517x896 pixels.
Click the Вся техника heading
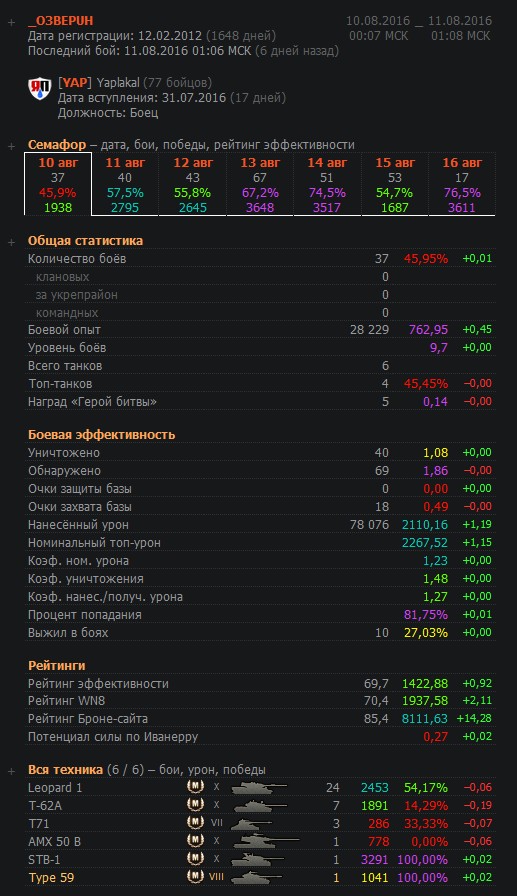[x=66, y=770]
